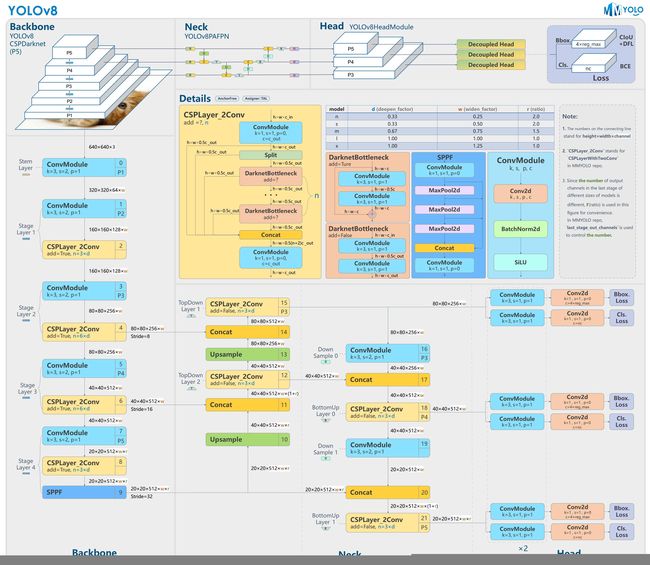Click CSPLayer_2Conv block number 8
The height and width of the screenshot is (565, 650).
tap(84, 466)
